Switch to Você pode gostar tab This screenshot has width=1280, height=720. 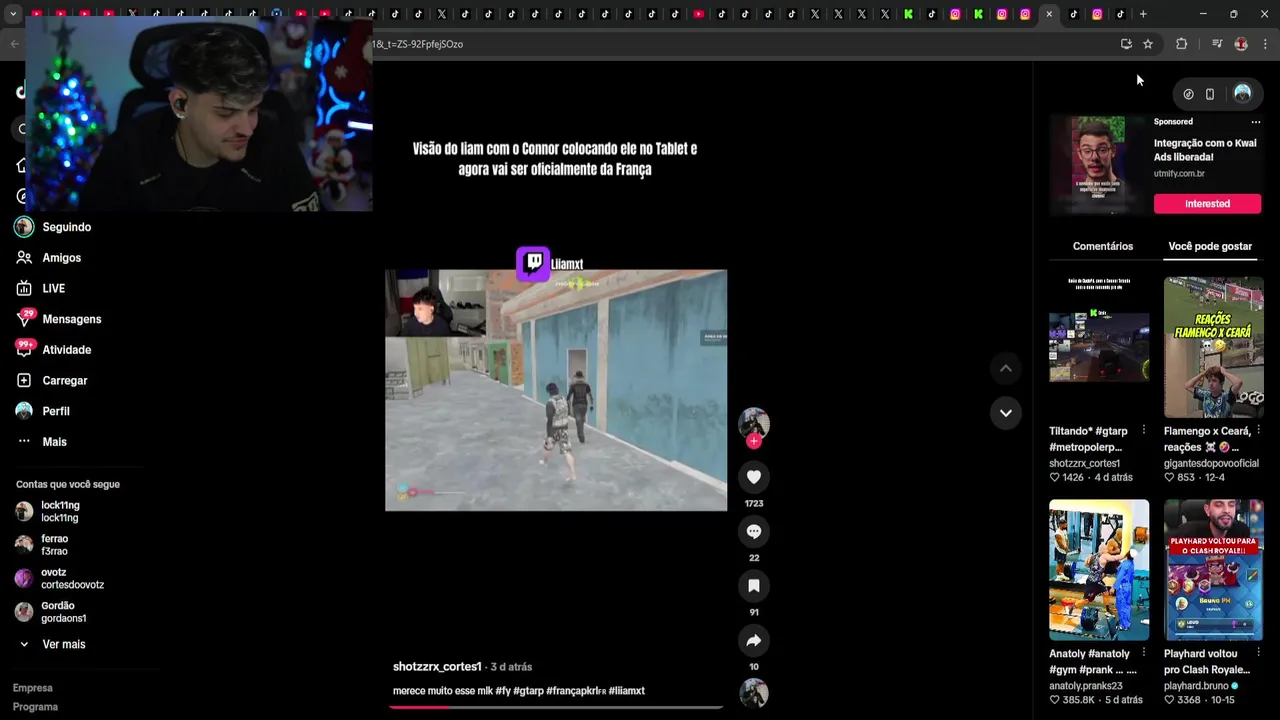(x=1210, y=246)
